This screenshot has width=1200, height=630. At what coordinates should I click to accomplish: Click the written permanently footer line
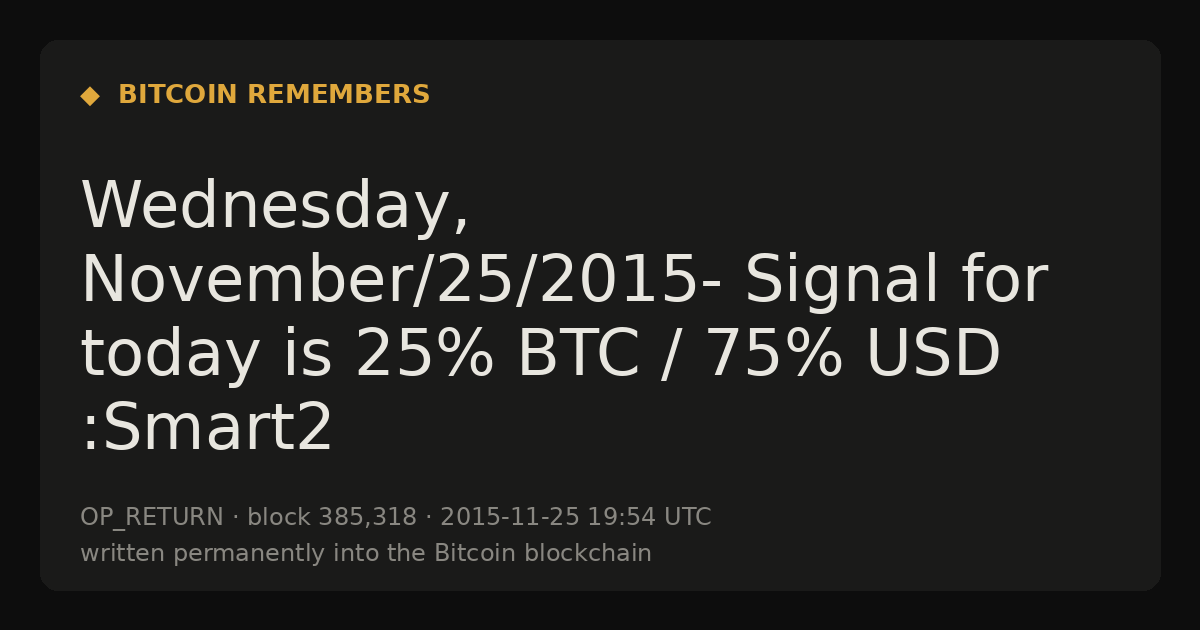click(366, 554)
